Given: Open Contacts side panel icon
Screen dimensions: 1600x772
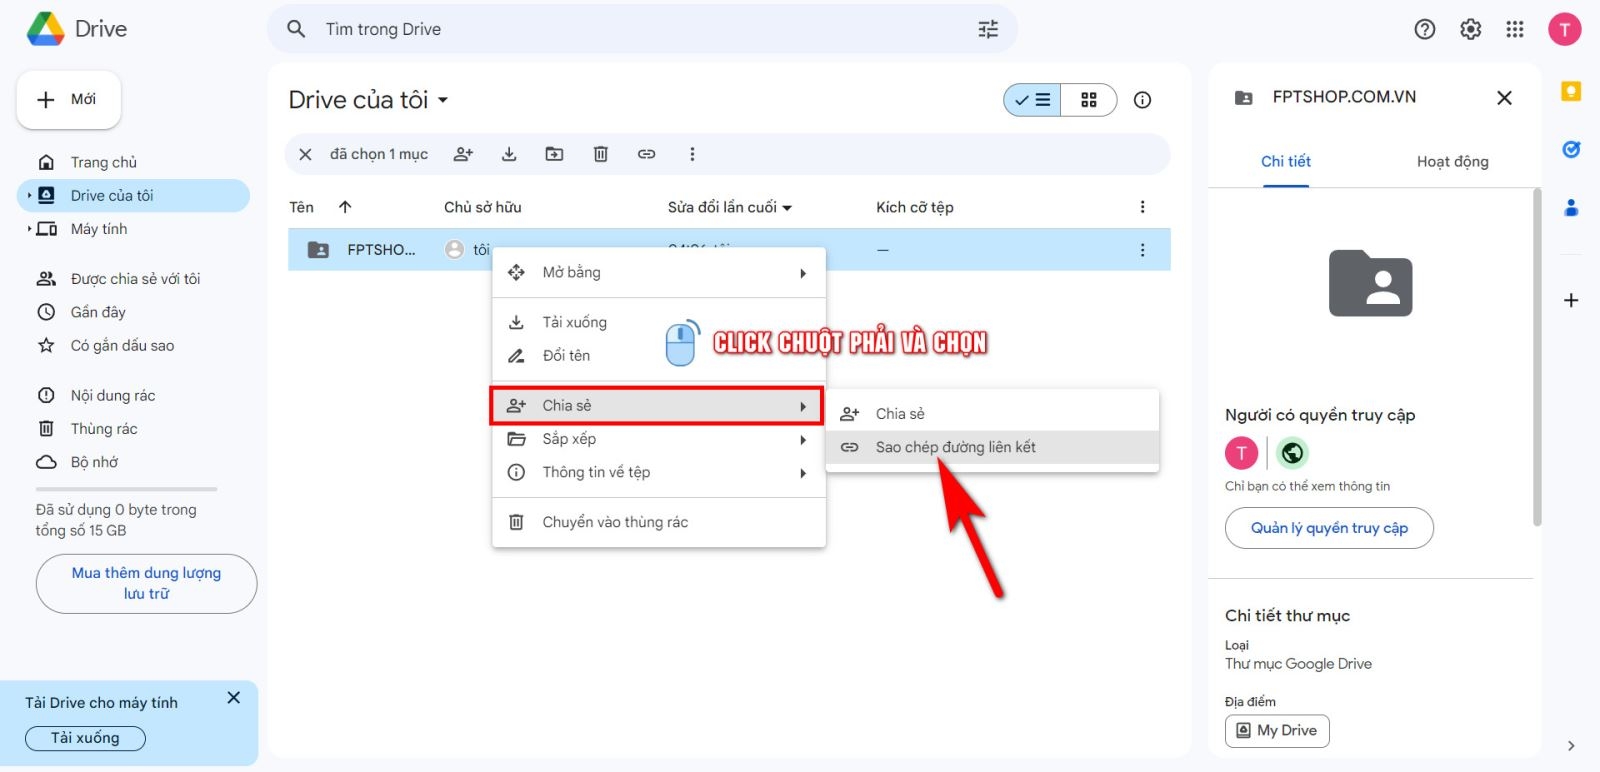Looking at the screenshot, I should 1571,208.
